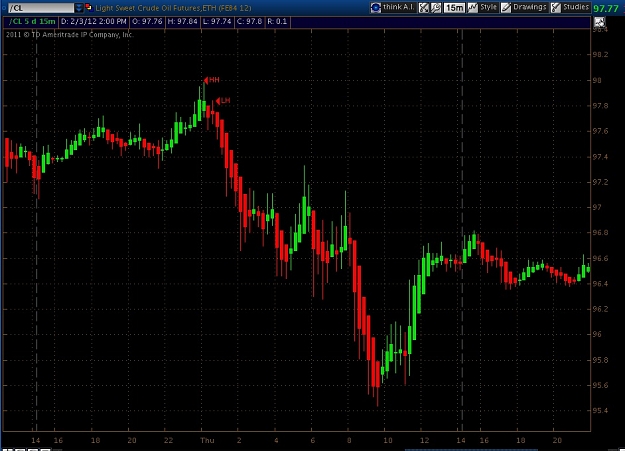Click the 95.4 price axis label
Image resolution: width=625 pixels, height=451 pixels.
tap(600, 411)
